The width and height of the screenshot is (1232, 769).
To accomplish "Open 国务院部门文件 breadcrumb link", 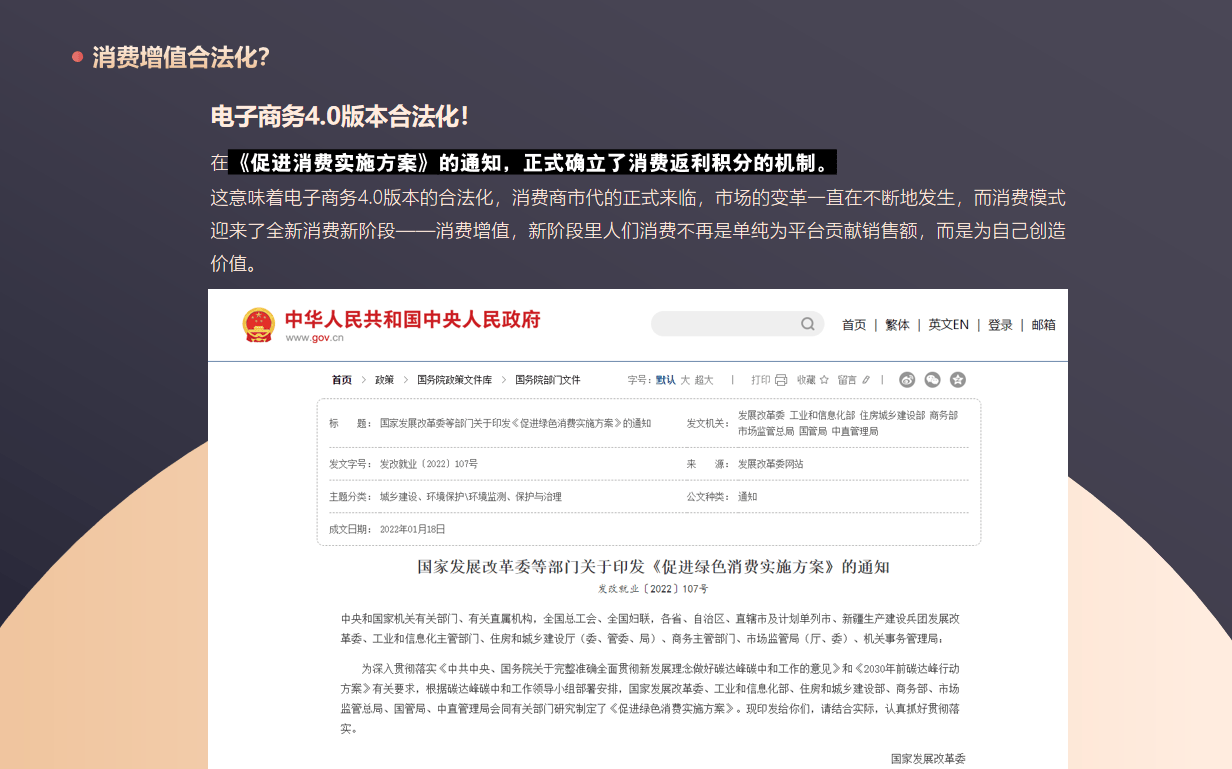I will click(x=548, y=380).
